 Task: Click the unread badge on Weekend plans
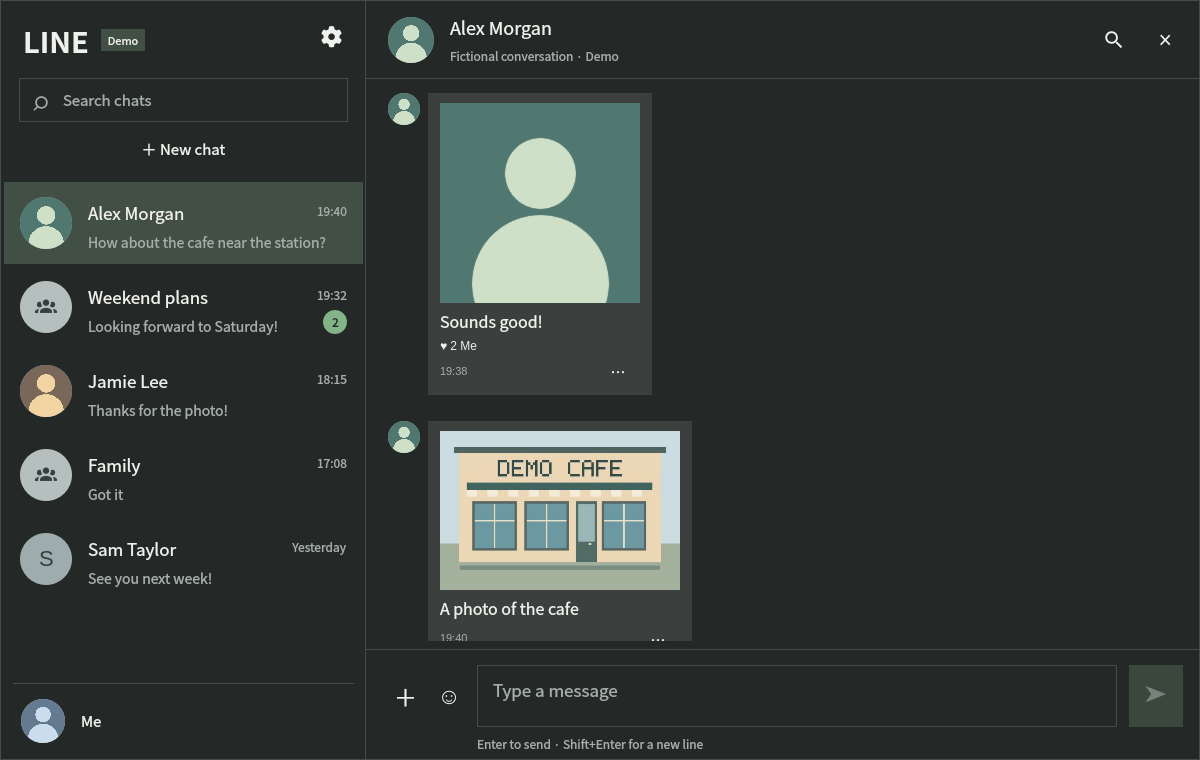335,322
